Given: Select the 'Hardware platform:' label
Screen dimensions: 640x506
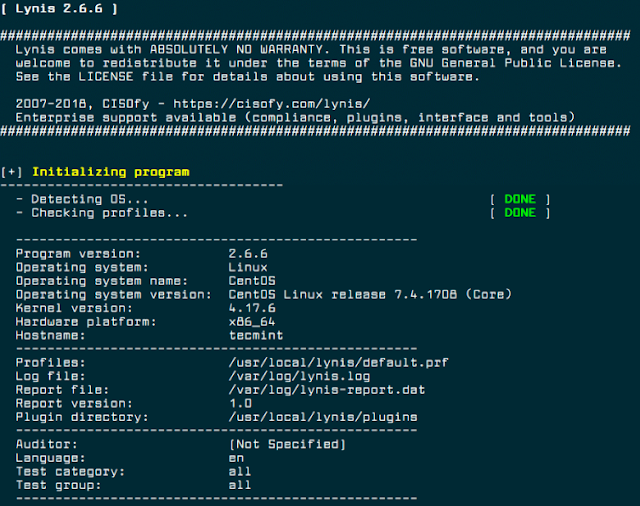Looking at the screenshot, I should 86,322.
